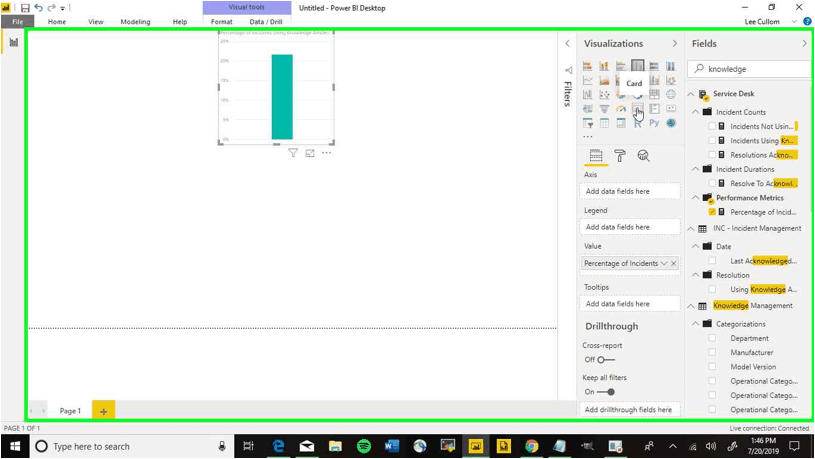The image size is (815, 459).
Task: Check the Model Version field
Action: pos(712,367)
